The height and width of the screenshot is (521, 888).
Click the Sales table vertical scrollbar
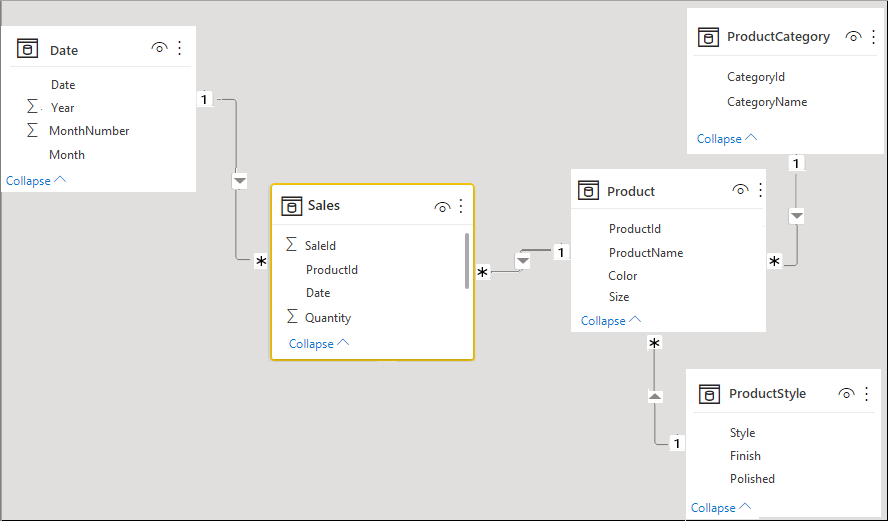[467, 260]
